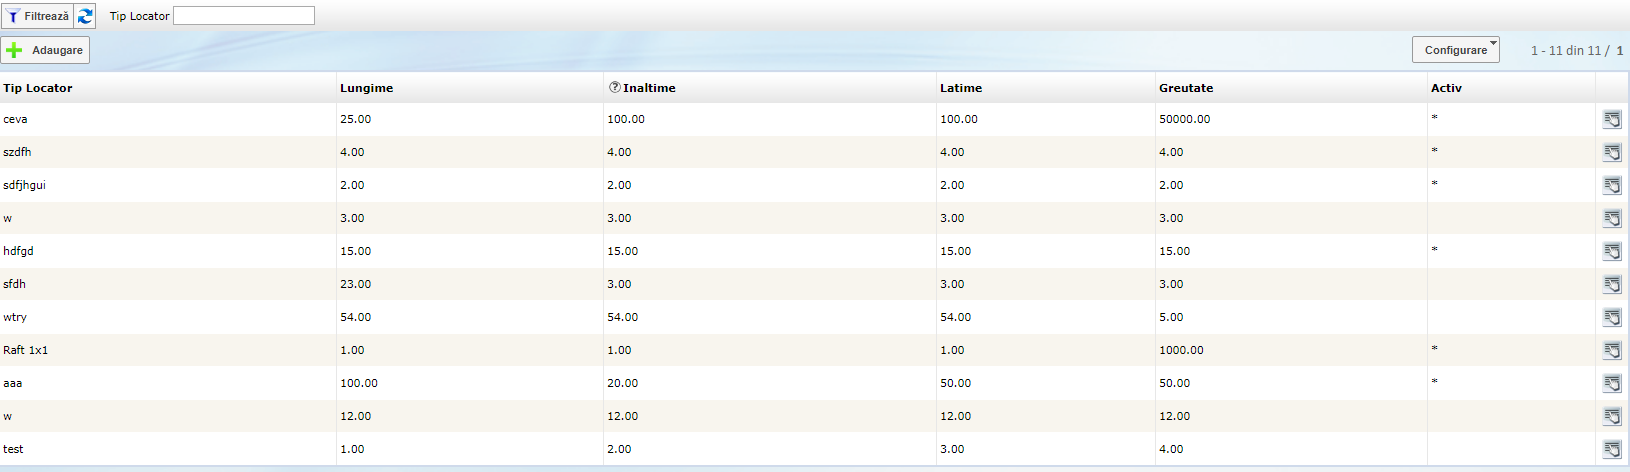Open edit icon for the aaa row
Screen dimensions: 1630x472
pos(1612,384)
